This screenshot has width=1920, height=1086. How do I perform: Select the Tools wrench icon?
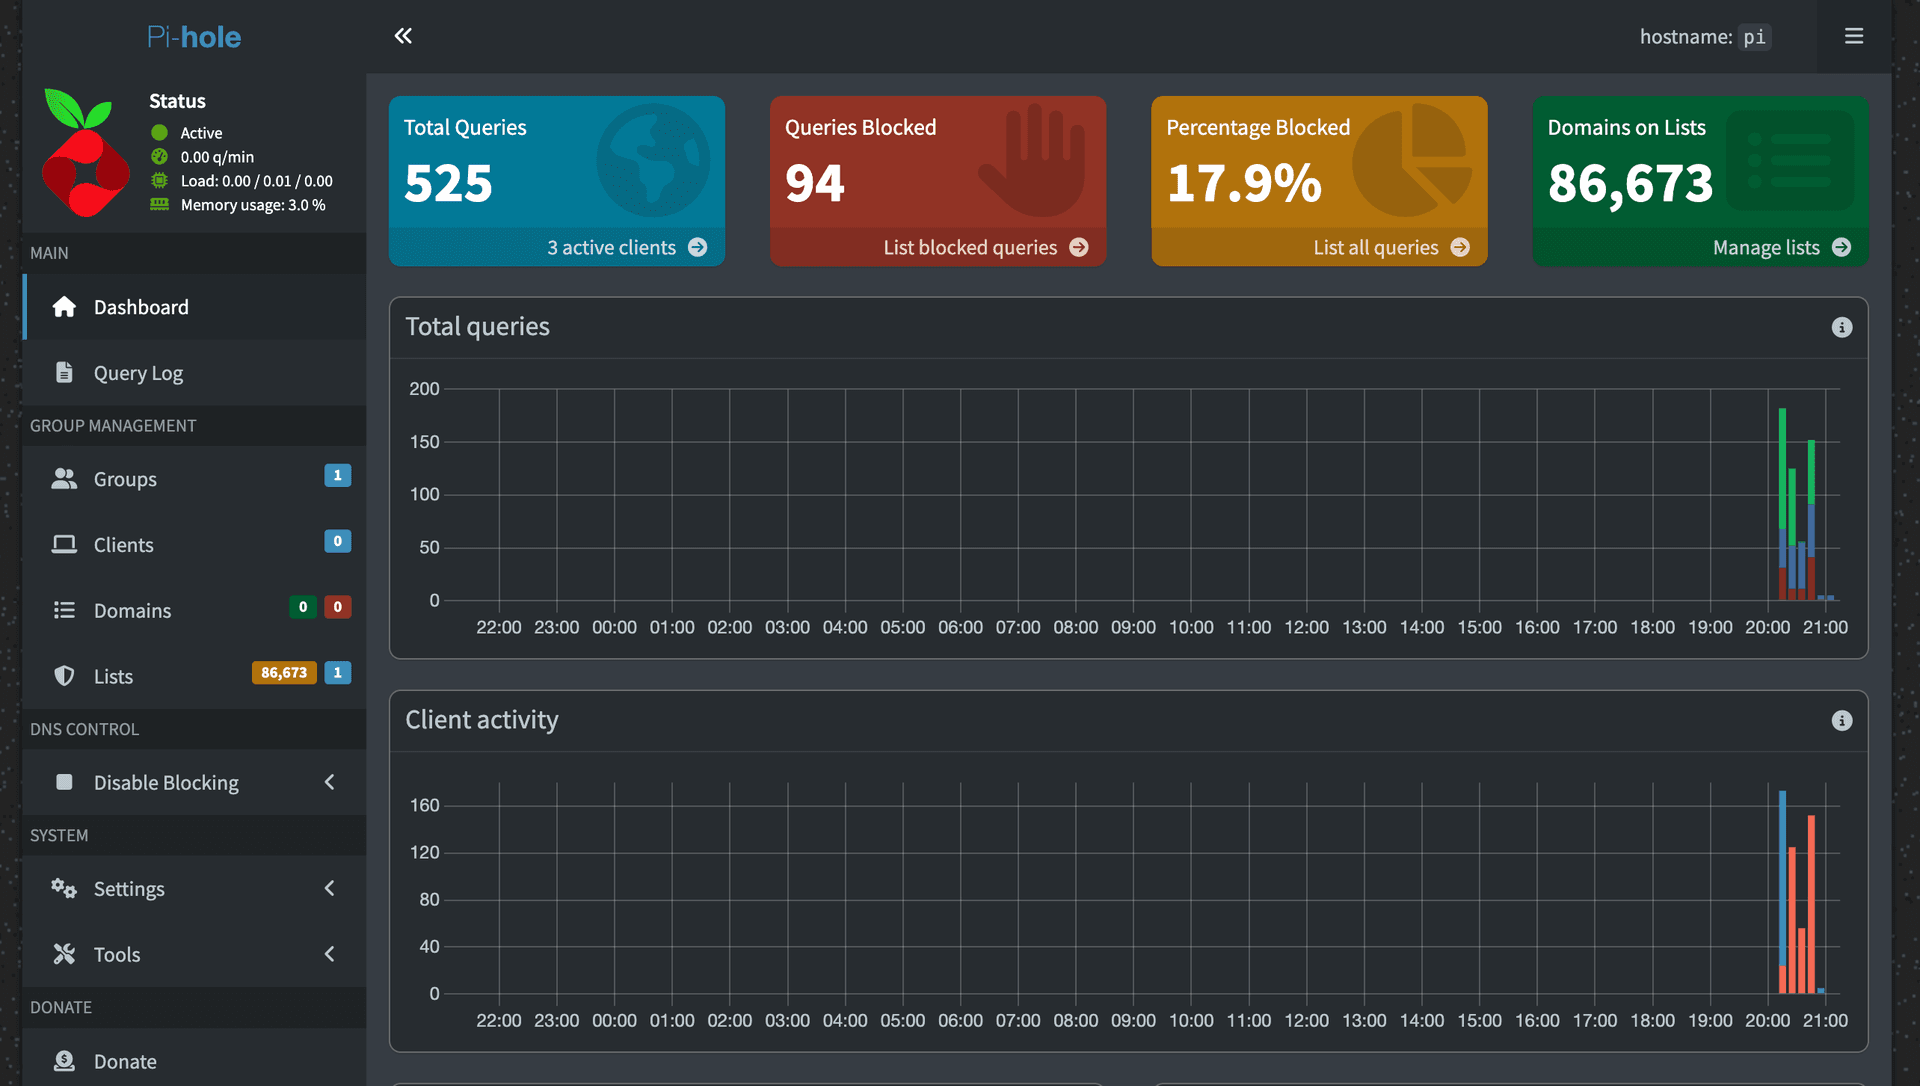pos(64,954)
